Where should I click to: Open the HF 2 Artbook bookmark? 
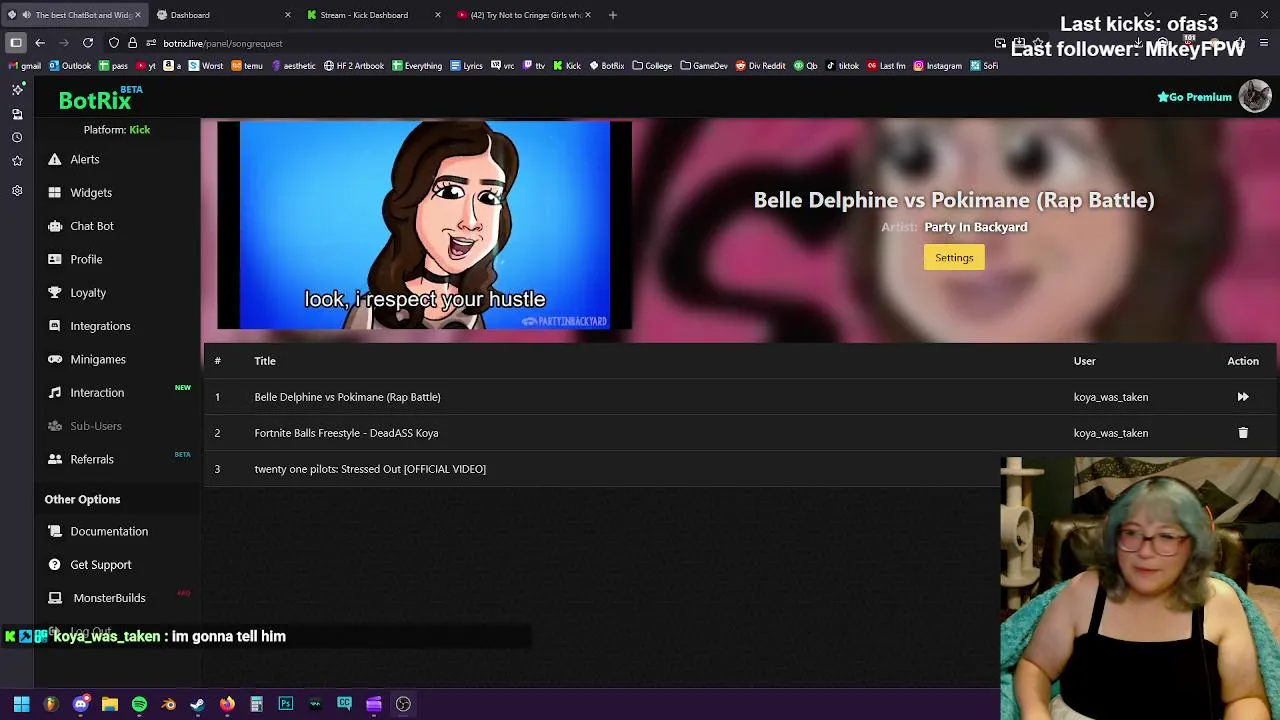354,66
